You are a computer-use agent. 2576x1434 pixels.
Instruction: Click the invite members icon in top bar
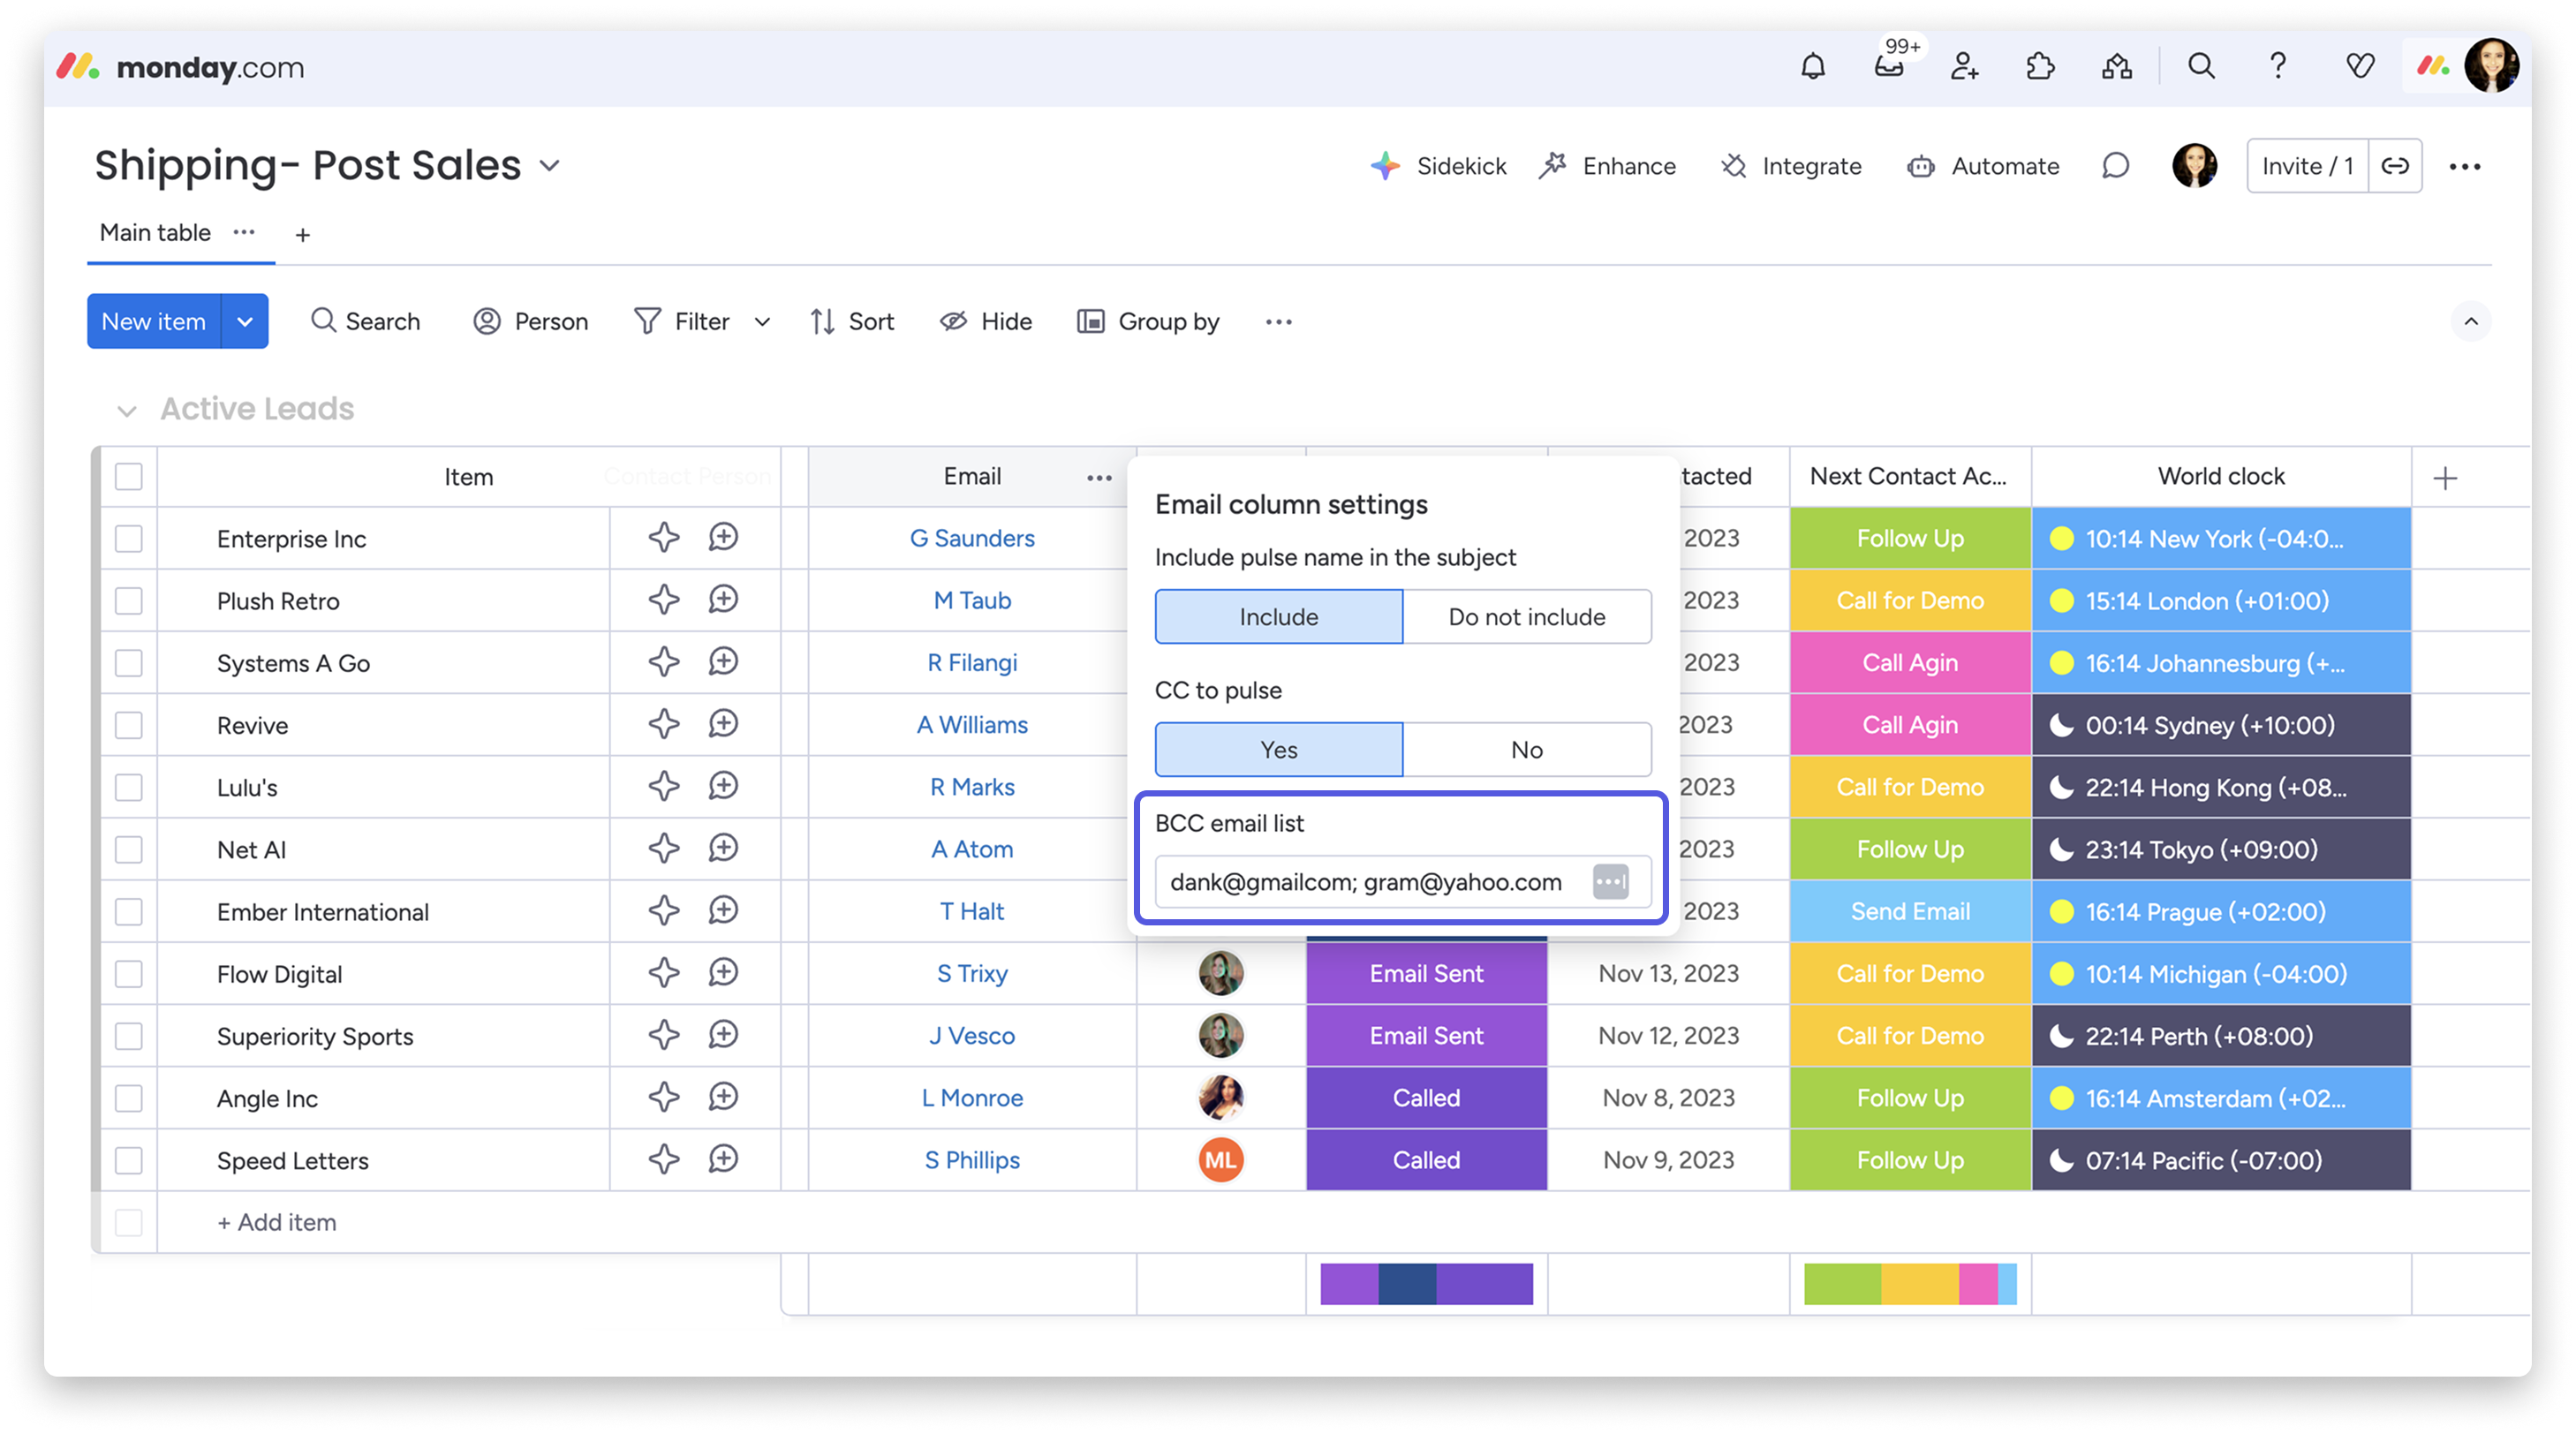pos(1964,67)
